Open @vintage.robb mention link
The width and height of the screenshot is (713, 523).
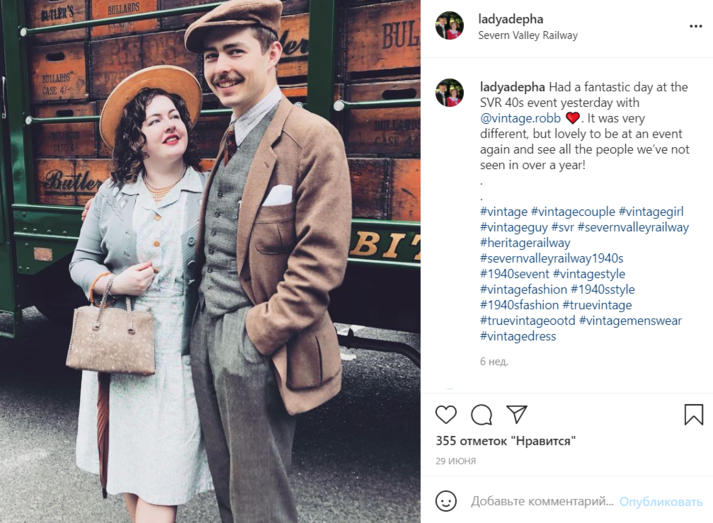520,118
